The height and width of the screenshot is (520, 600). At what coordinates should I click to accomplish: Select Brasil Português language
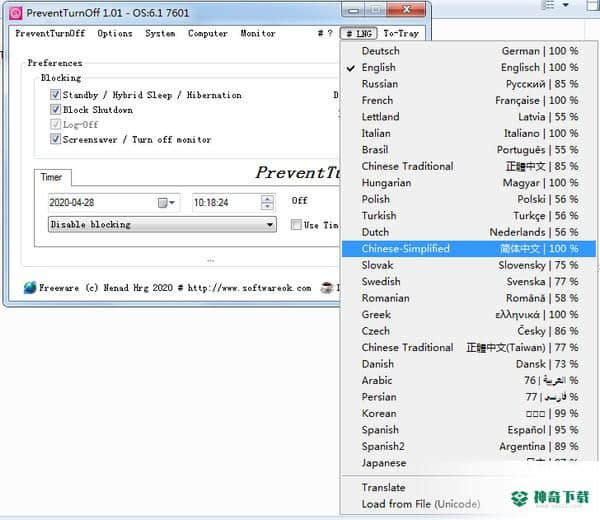pyautogui.click(x=468, y=150)
